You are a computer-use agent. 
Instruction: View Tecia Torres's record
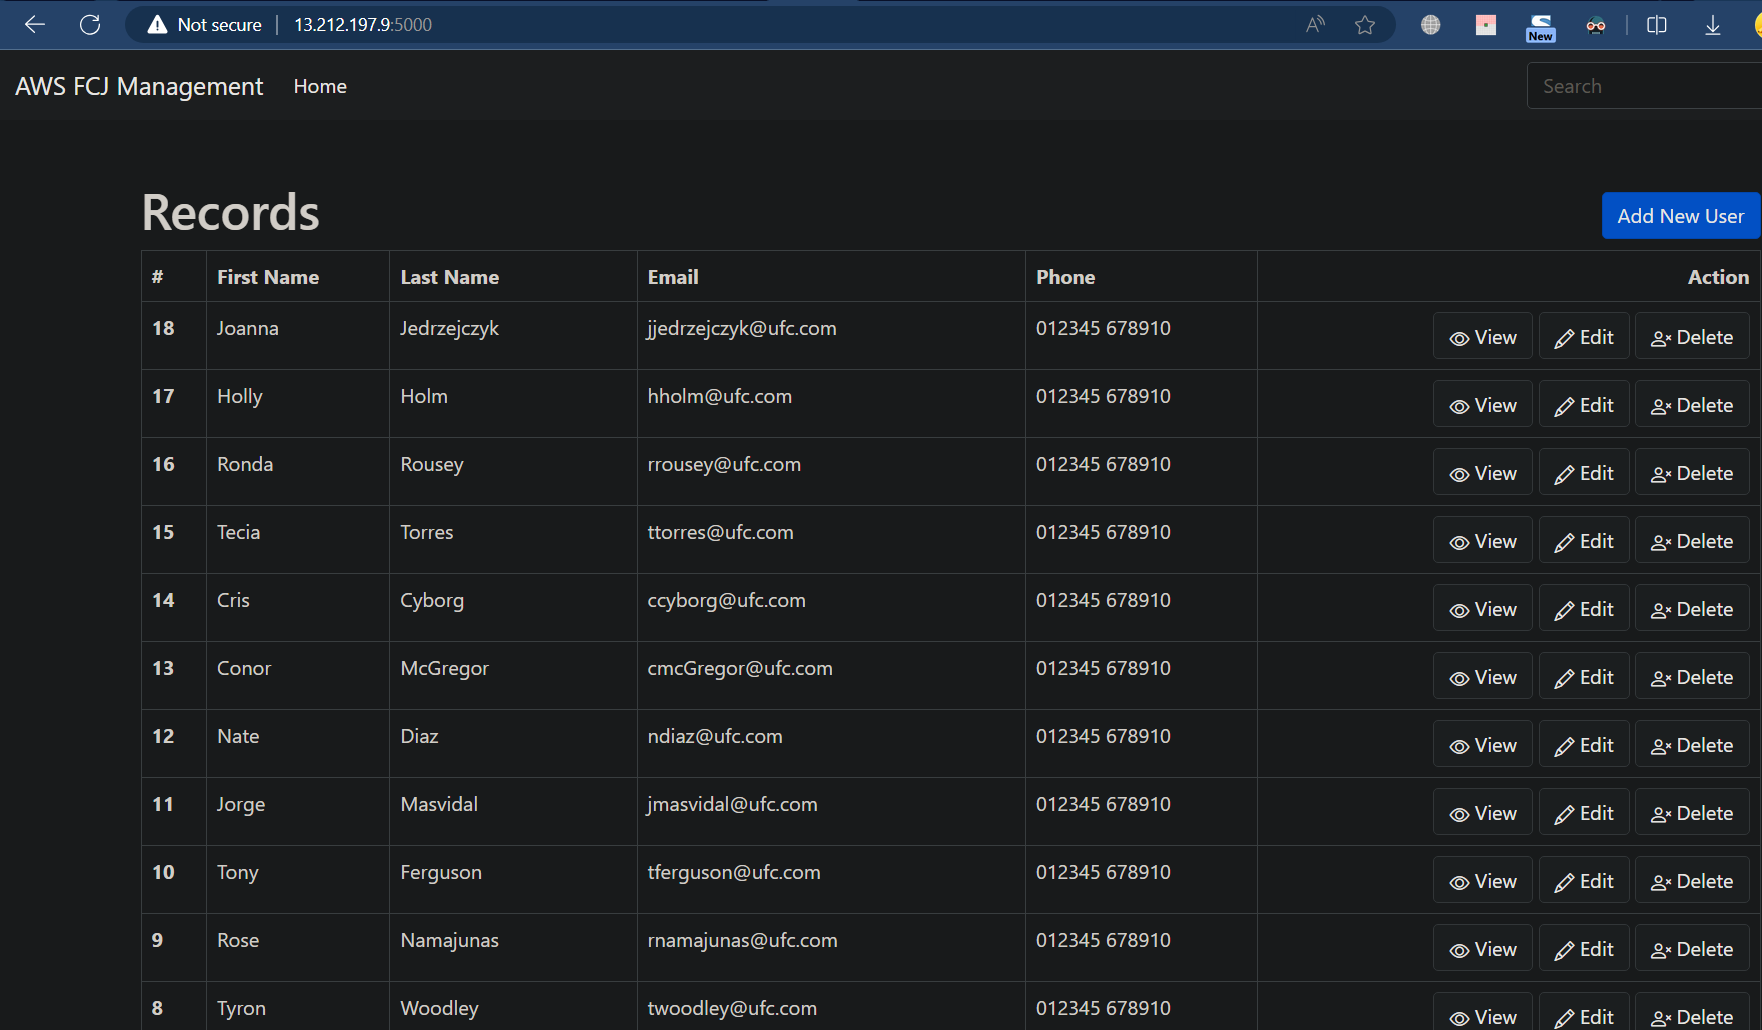pyautogui.click(x=1483, y=541)
